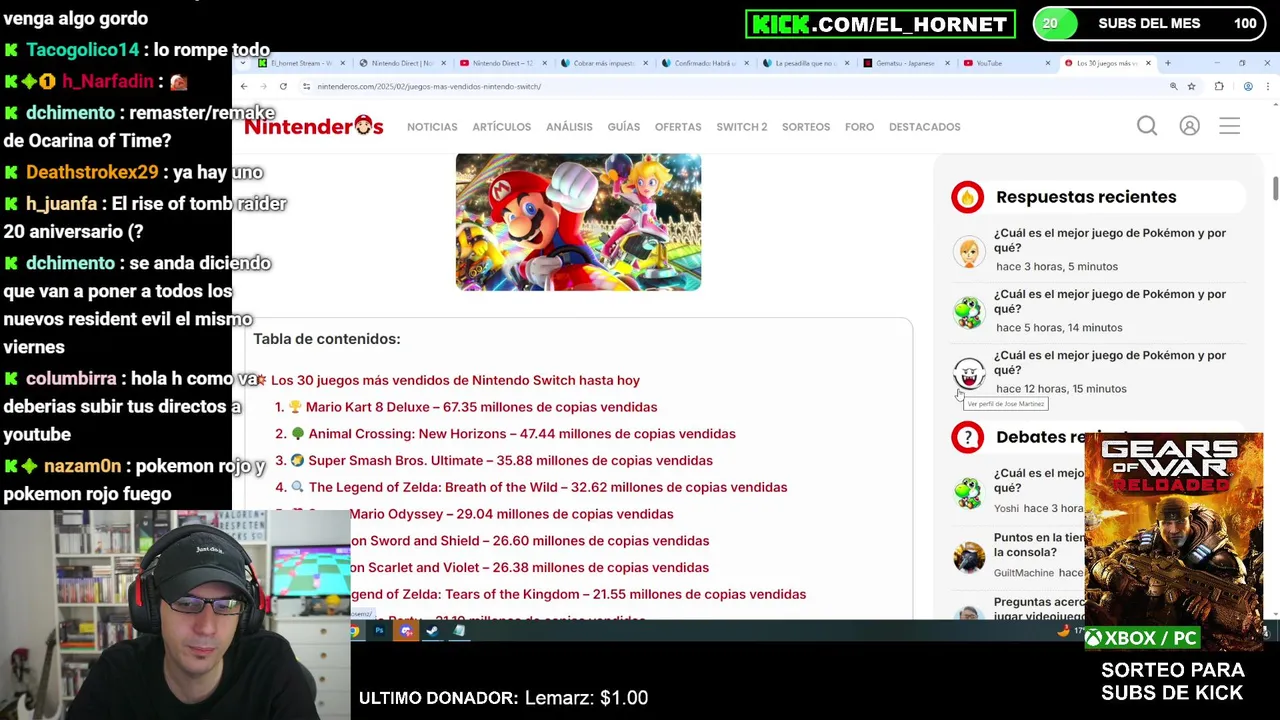Open Animal Crossing: New Horizons entry
1280x720 pixels.
(522, 434)
